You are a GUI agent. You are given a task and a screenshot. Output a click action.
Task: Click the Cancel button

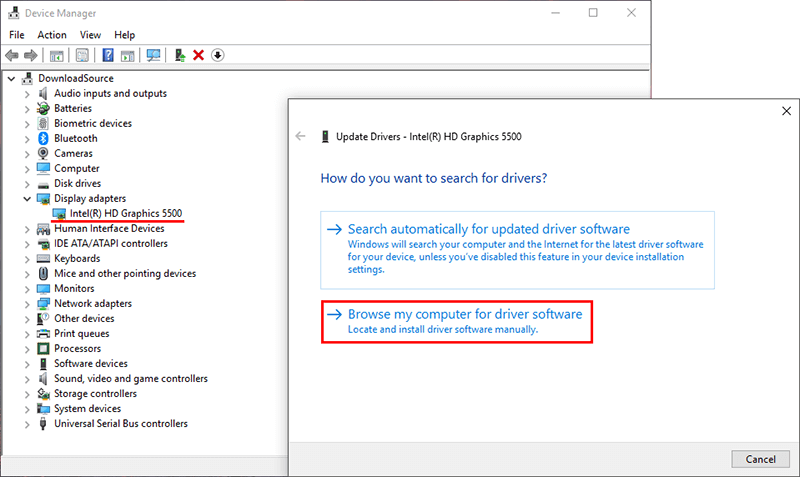tap(760, 459)
